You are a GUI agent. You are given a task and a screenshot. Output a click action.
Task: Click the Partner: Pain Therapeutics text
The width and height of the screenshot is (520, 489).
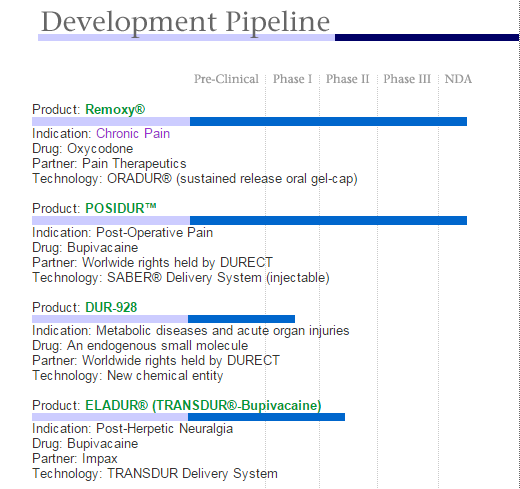click(109, 164)
